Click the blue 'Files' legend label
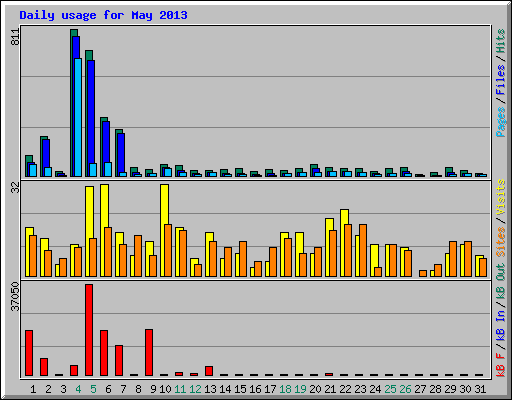This screenshot has width=512, height=400. (500, 80)
